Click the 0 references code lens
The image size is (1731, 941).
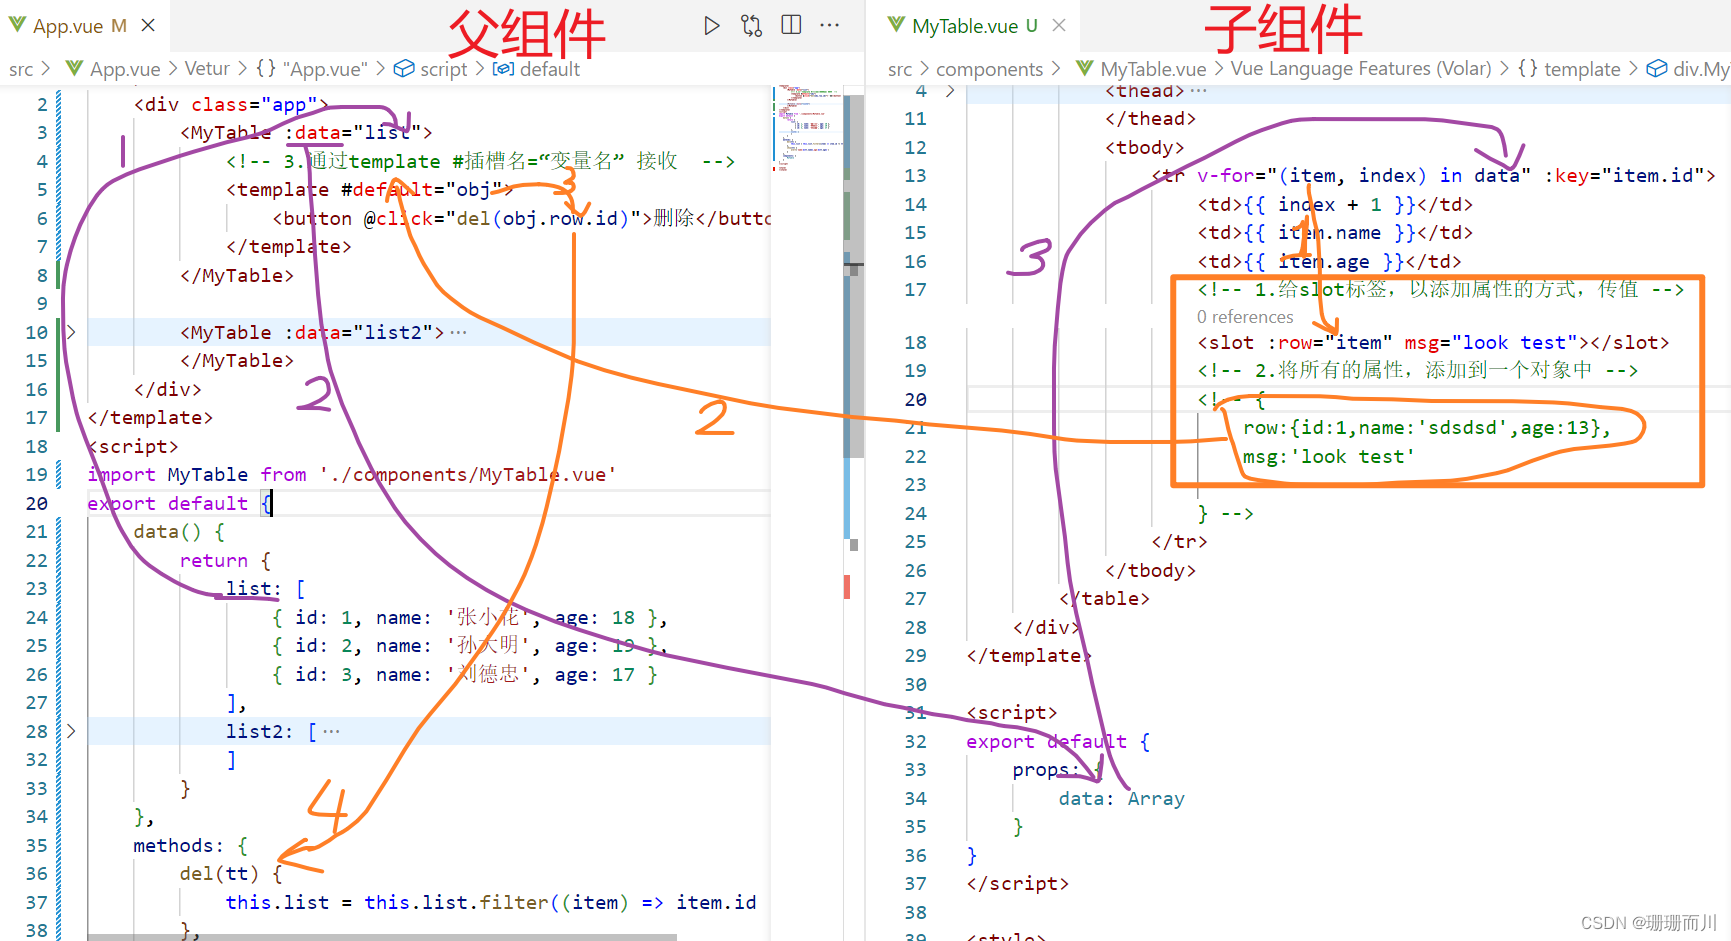pos(1245,317)
